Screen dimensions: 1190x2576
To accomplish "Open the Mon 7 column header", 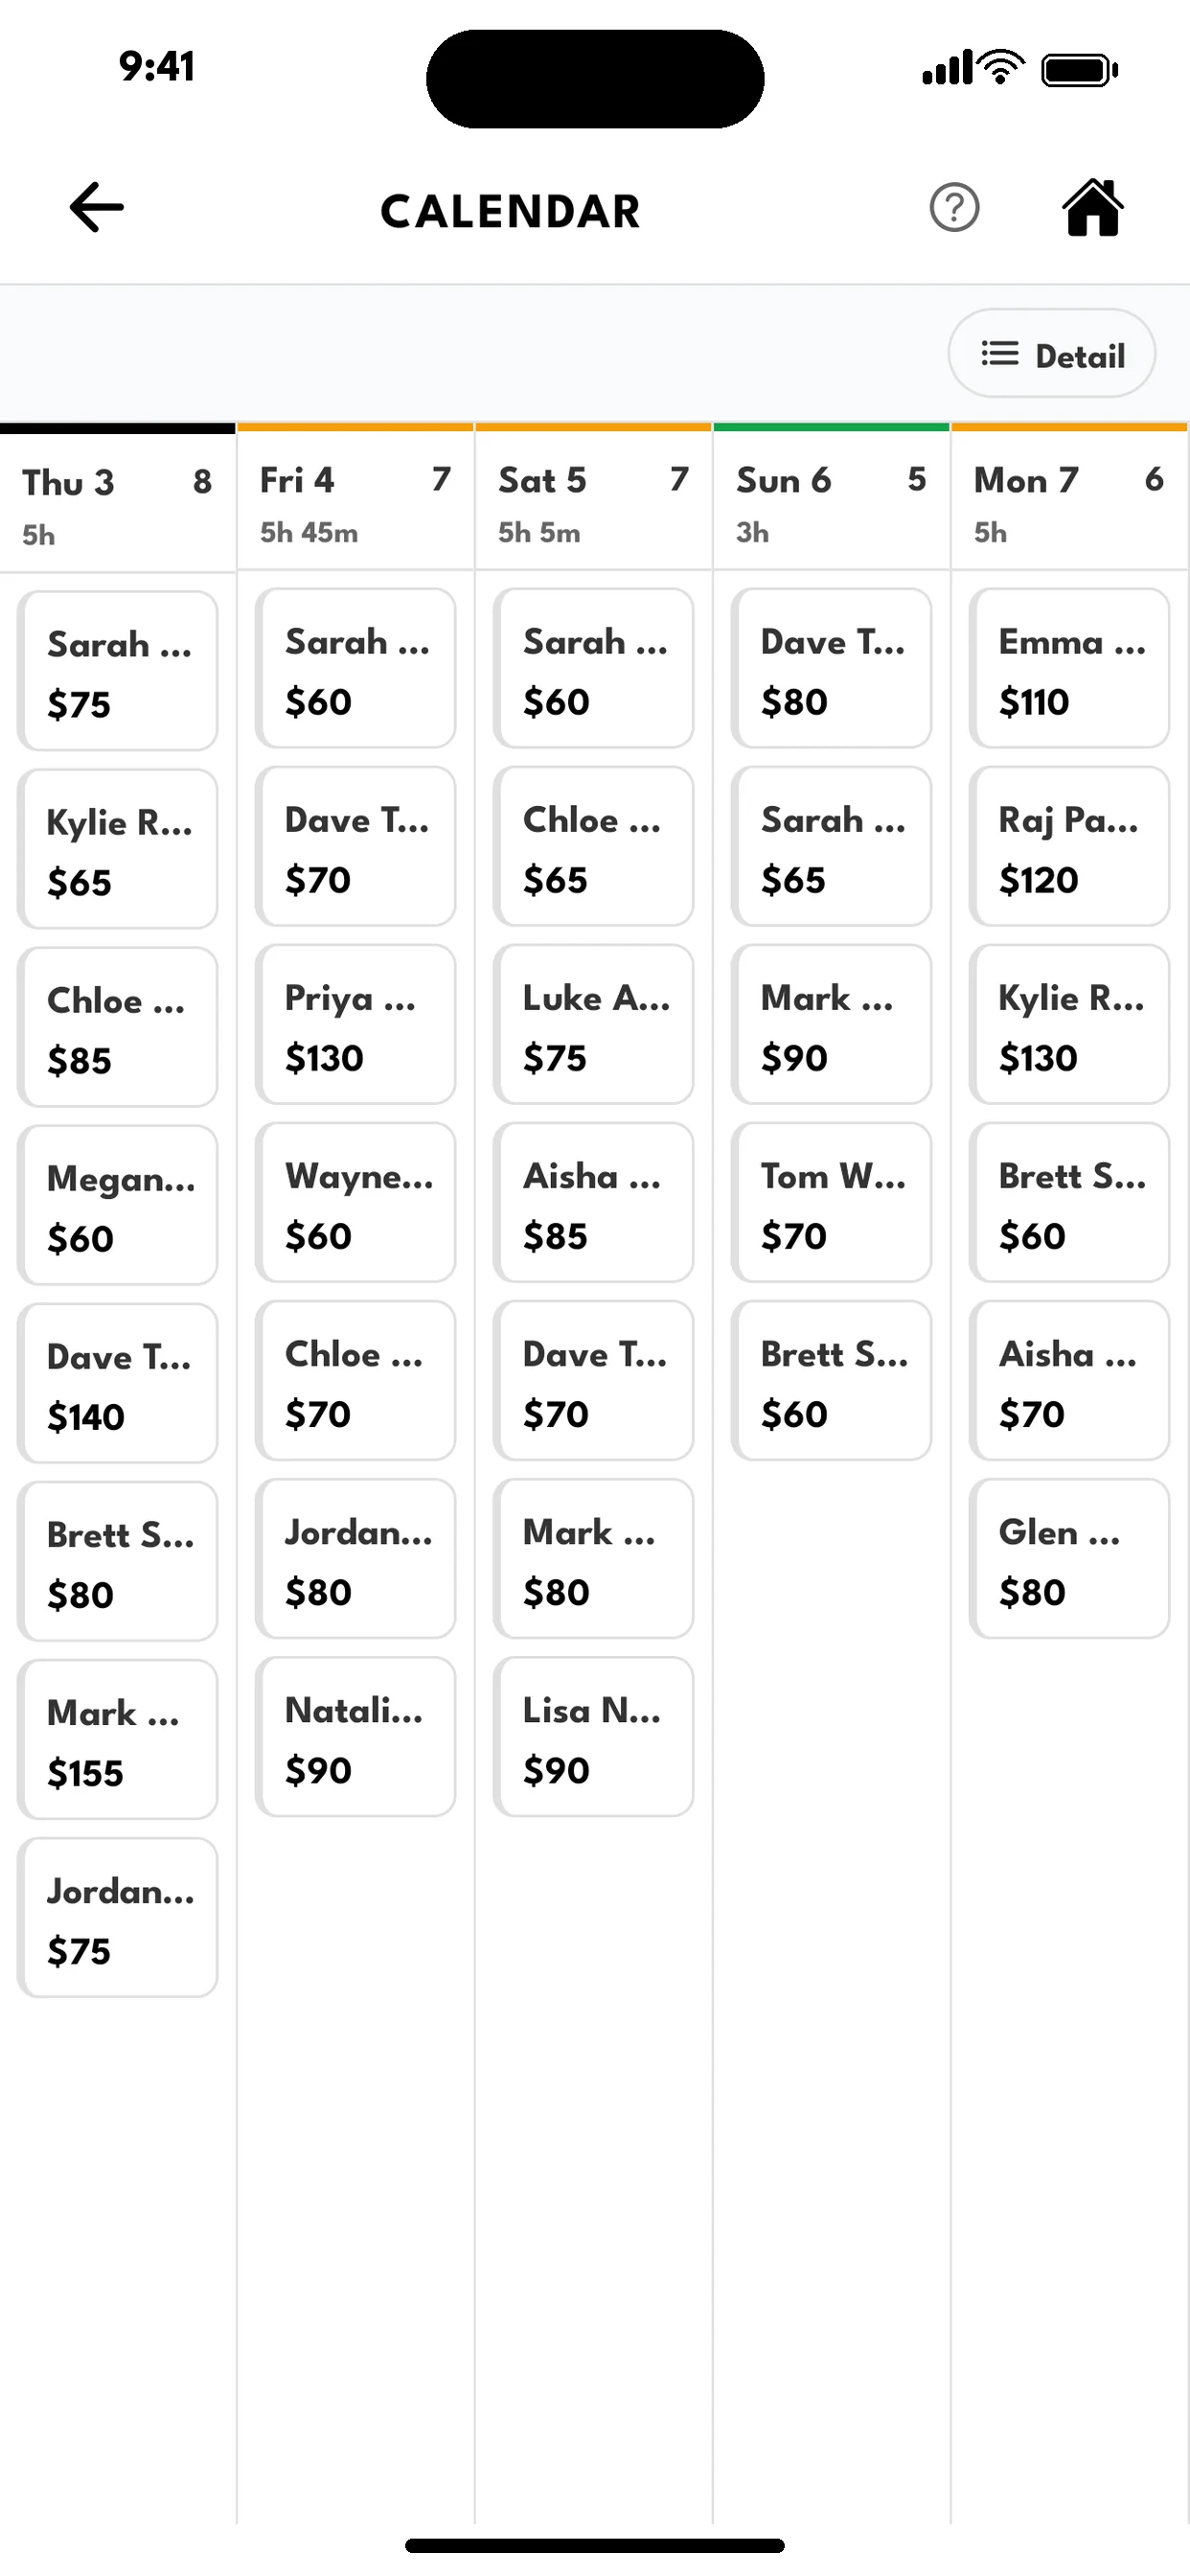I will (1069, 501).
